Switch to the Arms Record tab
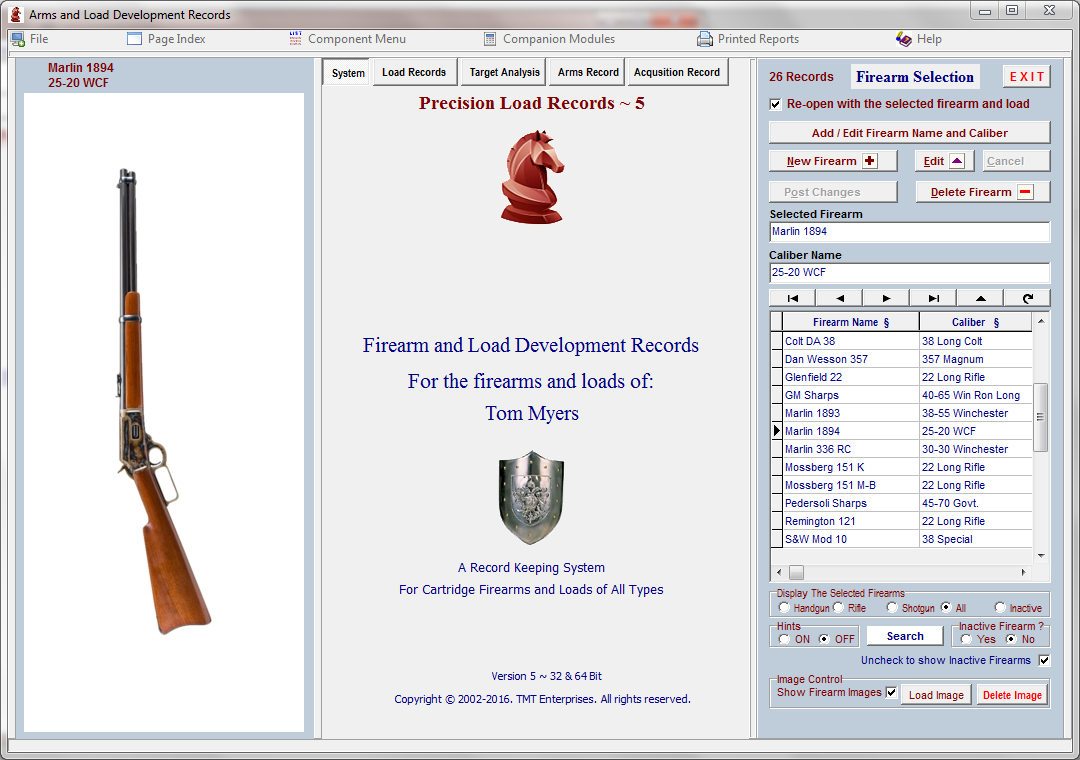 coord(588,72)
